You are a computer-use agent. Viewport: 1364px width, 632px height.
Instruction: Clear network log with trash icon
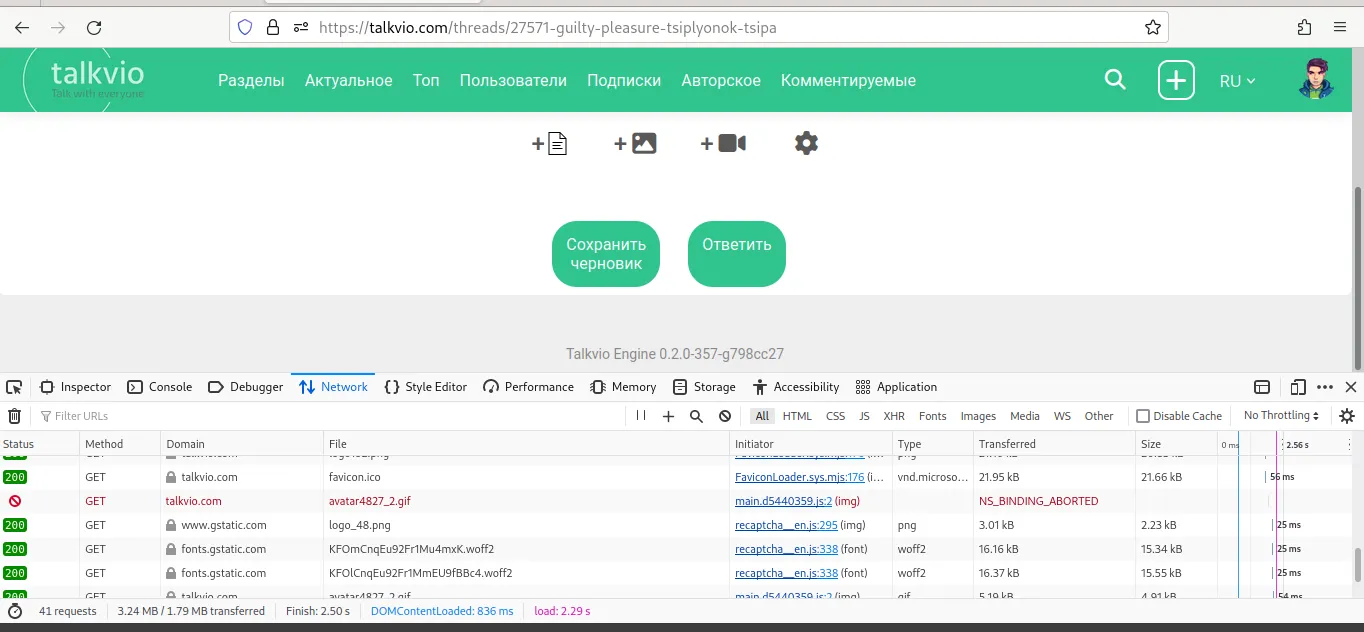(x=15, y=416)
